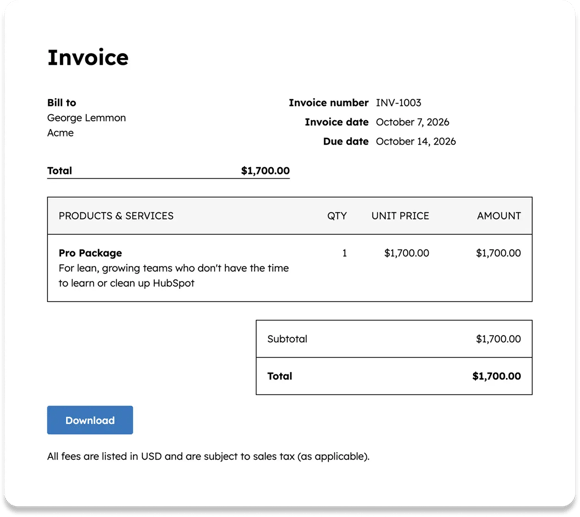
Task: Click the quantity value 1
Action: point(344,253)
